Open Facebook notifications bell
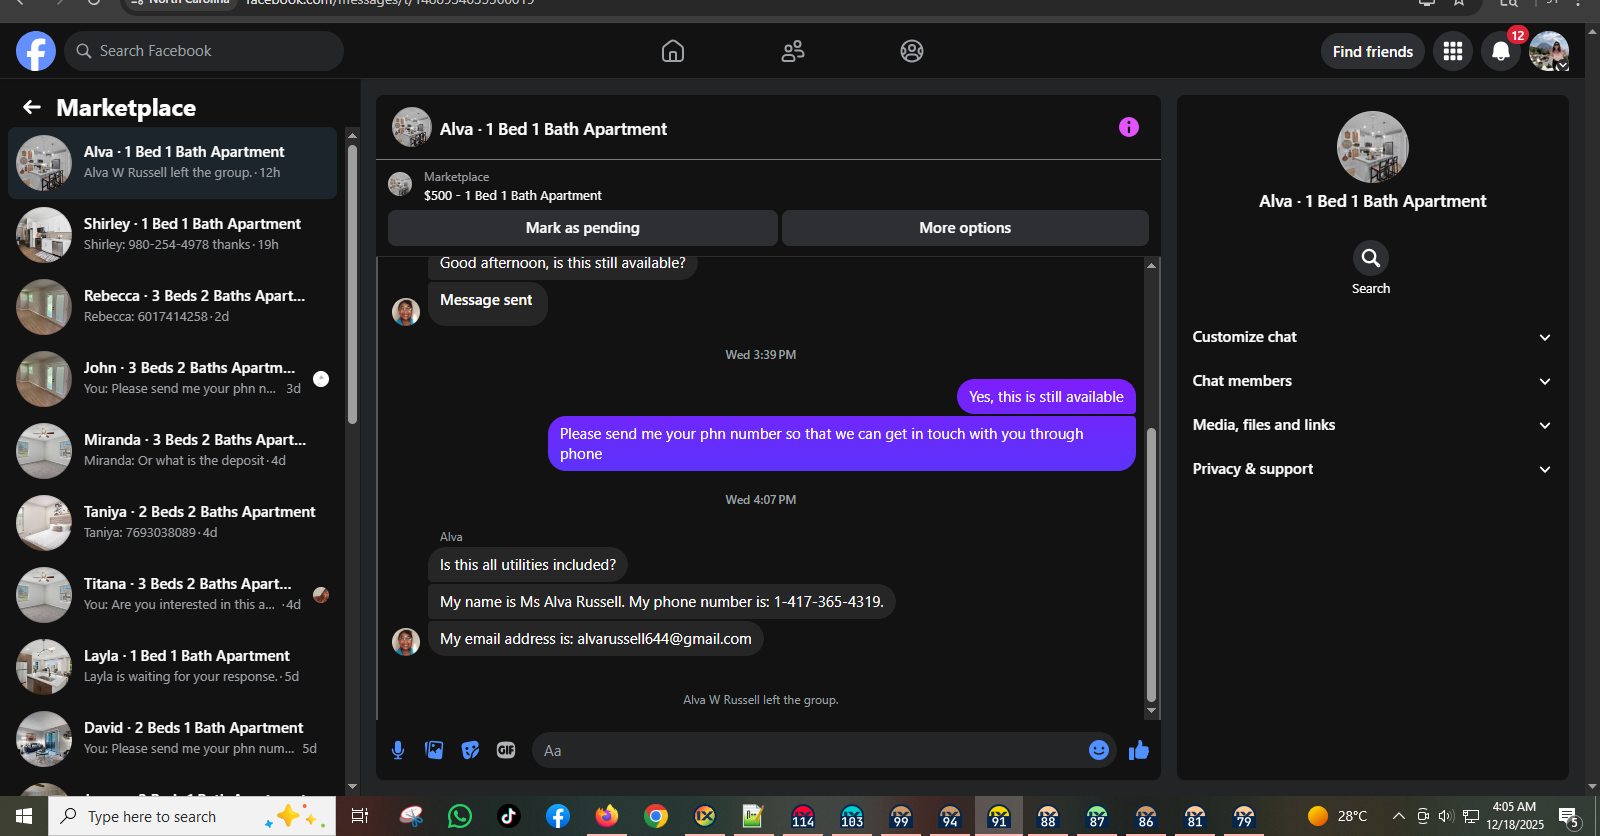Screen dimensions: 1600x836 [x=1501, y=51]
